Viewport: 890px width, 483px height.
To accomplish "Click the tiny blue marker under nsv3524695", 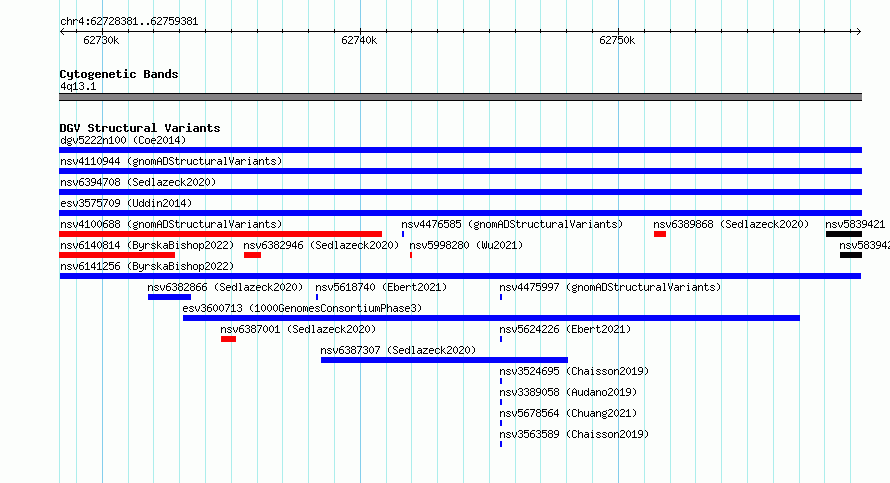I will (501, 381).
